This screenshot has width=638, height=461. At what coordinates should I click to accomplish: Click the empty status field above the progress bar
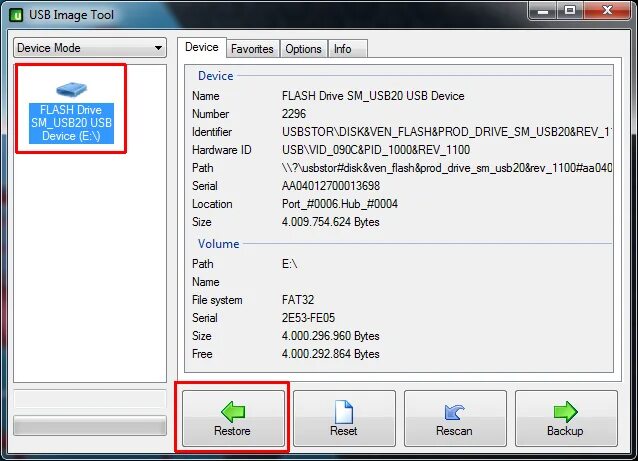90,399
